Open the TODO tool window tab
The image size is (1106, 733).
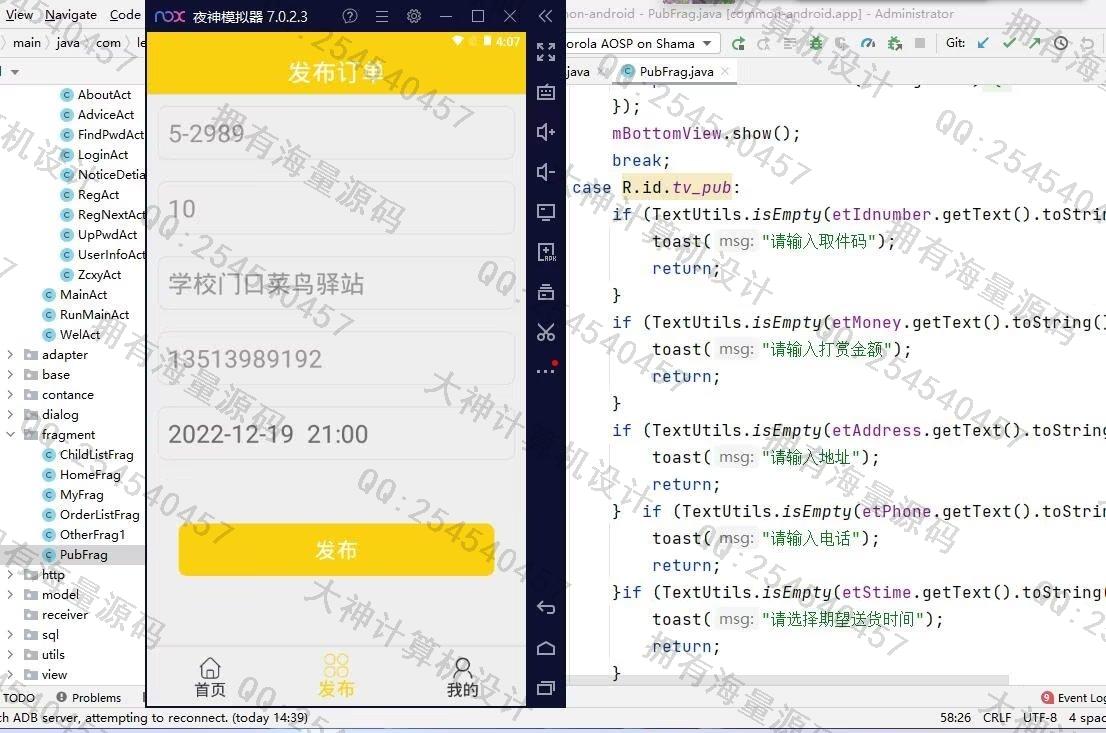point(18,698)
